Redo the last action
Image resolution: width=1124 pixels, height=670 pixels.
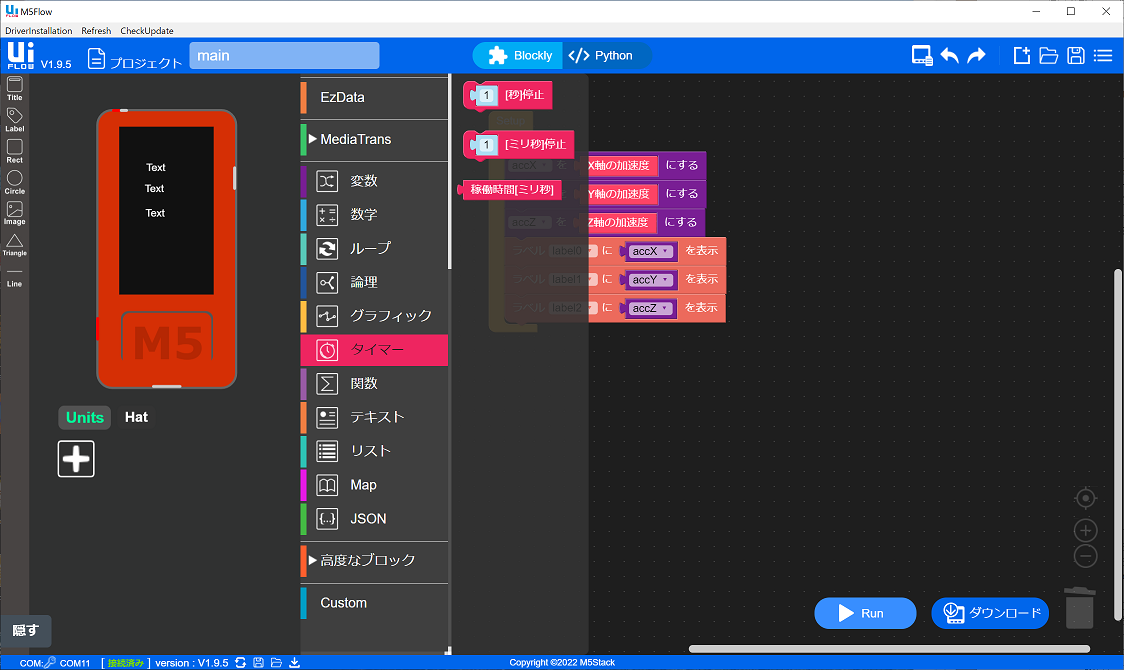(976, 56)
